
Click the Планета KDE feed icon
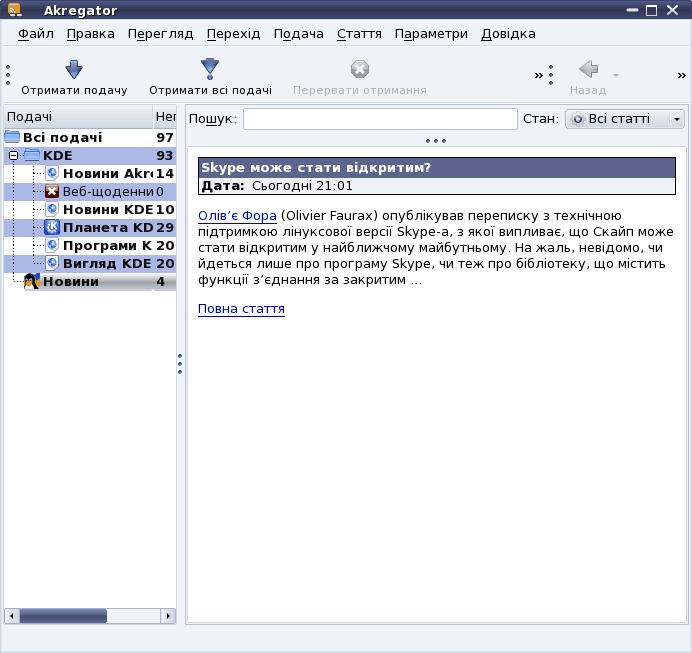[x=52, y=228]
